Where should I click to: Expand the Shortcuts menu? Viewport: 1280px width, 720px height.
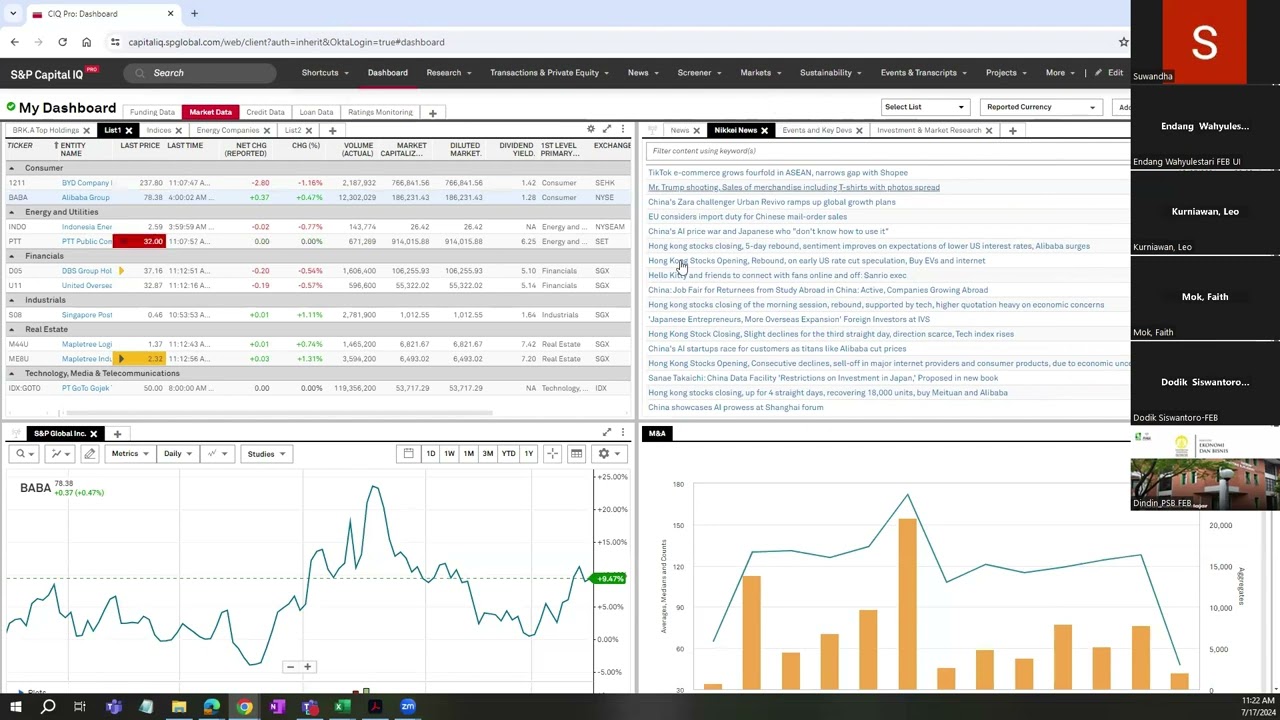click(x=325, y=73)
